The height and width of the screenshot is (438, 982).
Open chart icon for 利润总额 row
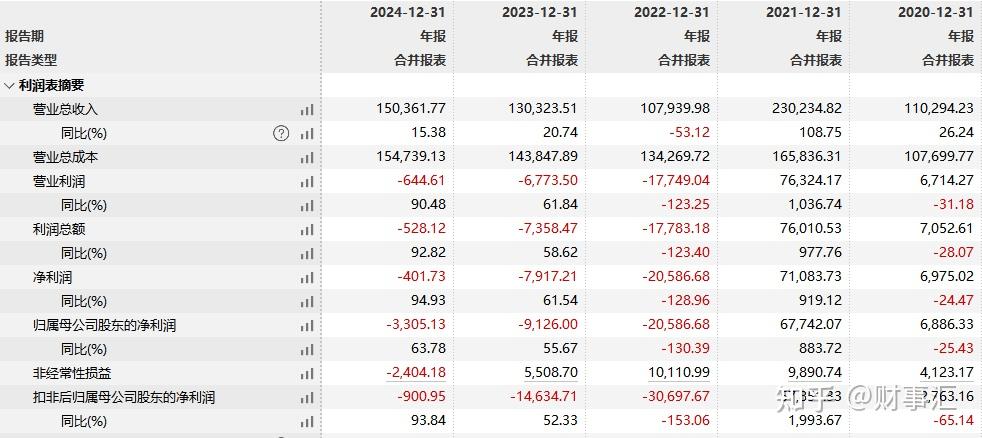pos(306,230)
